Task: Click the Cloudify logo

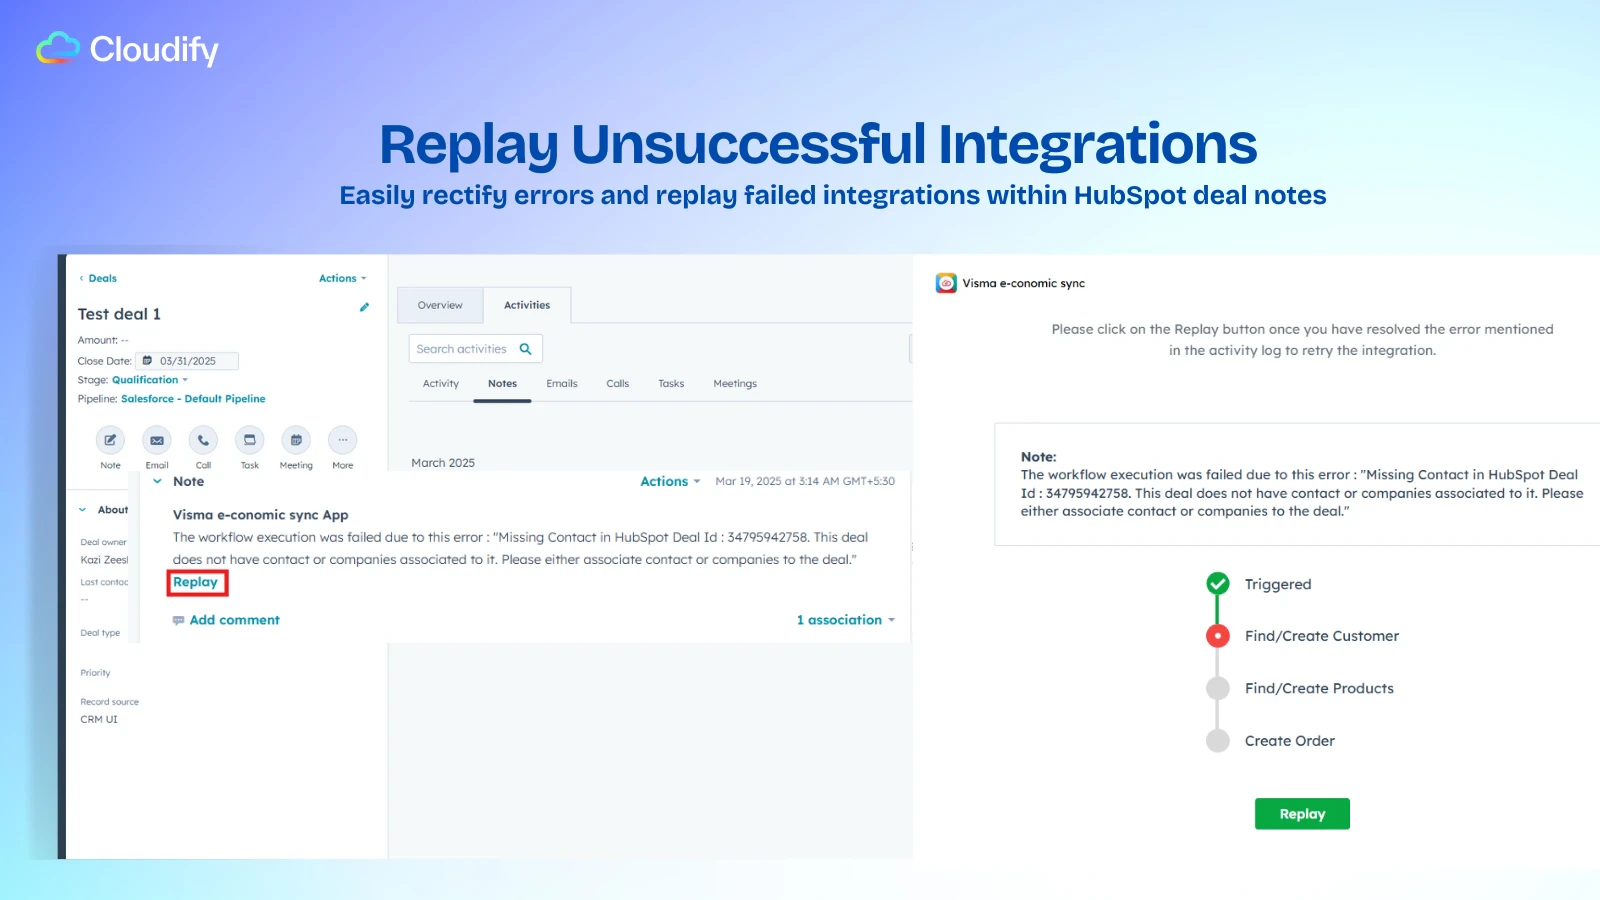Action: click(127, 49)
